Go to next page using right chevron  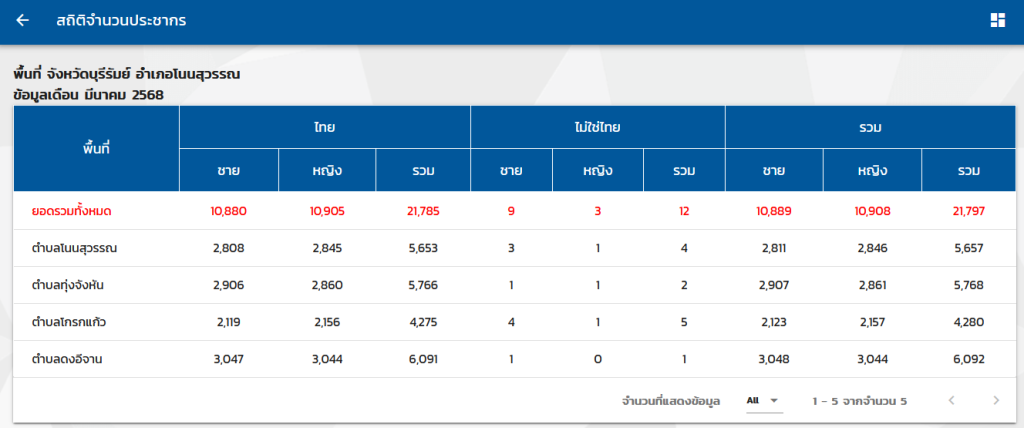995,401
